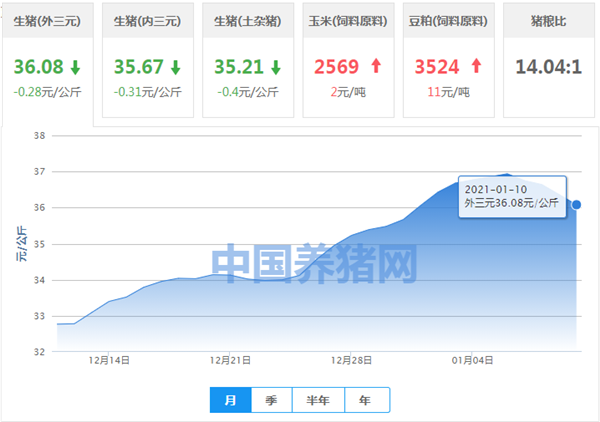Screen dimensions: 600x422
Task: Click the red up arrow beside 3524
Action: (476, 65)
